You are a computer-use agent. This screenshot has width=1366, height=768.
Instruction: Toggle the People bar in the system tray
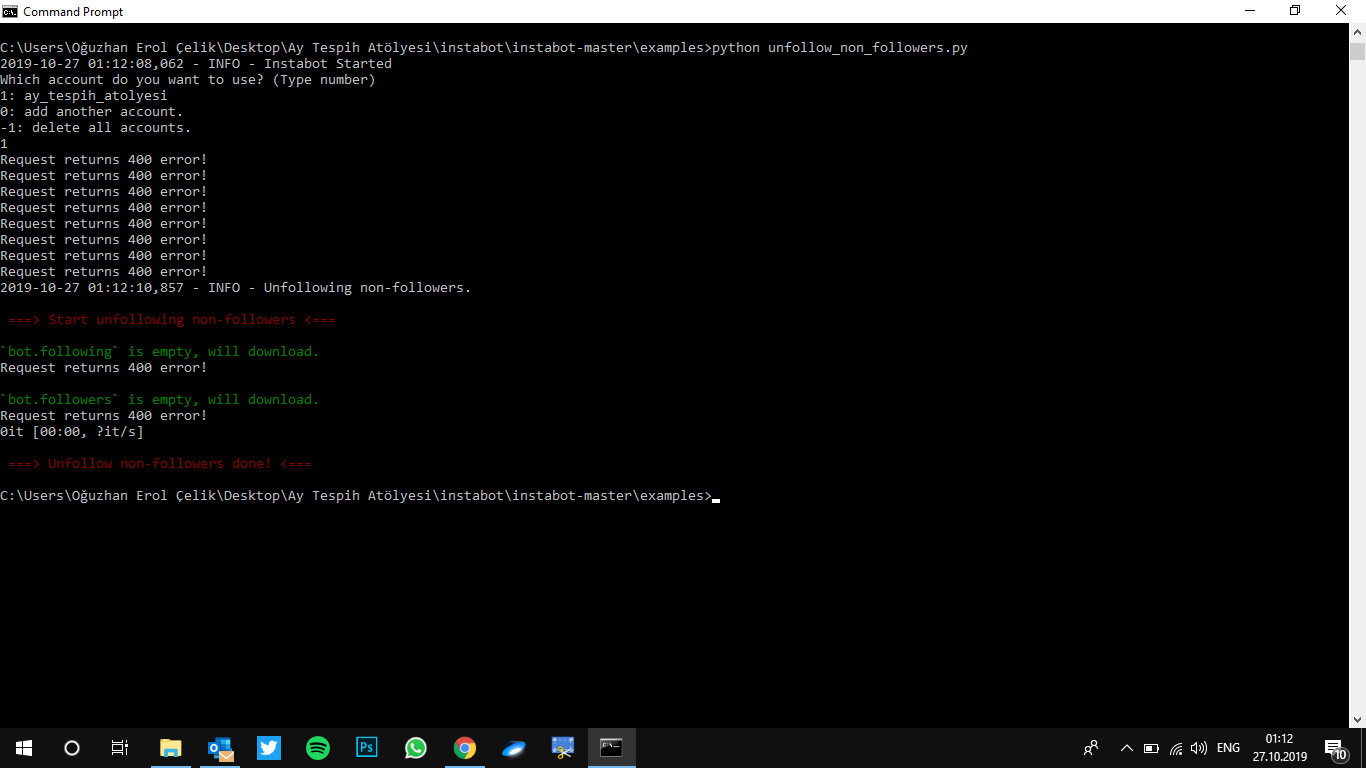coord(1091,747)
